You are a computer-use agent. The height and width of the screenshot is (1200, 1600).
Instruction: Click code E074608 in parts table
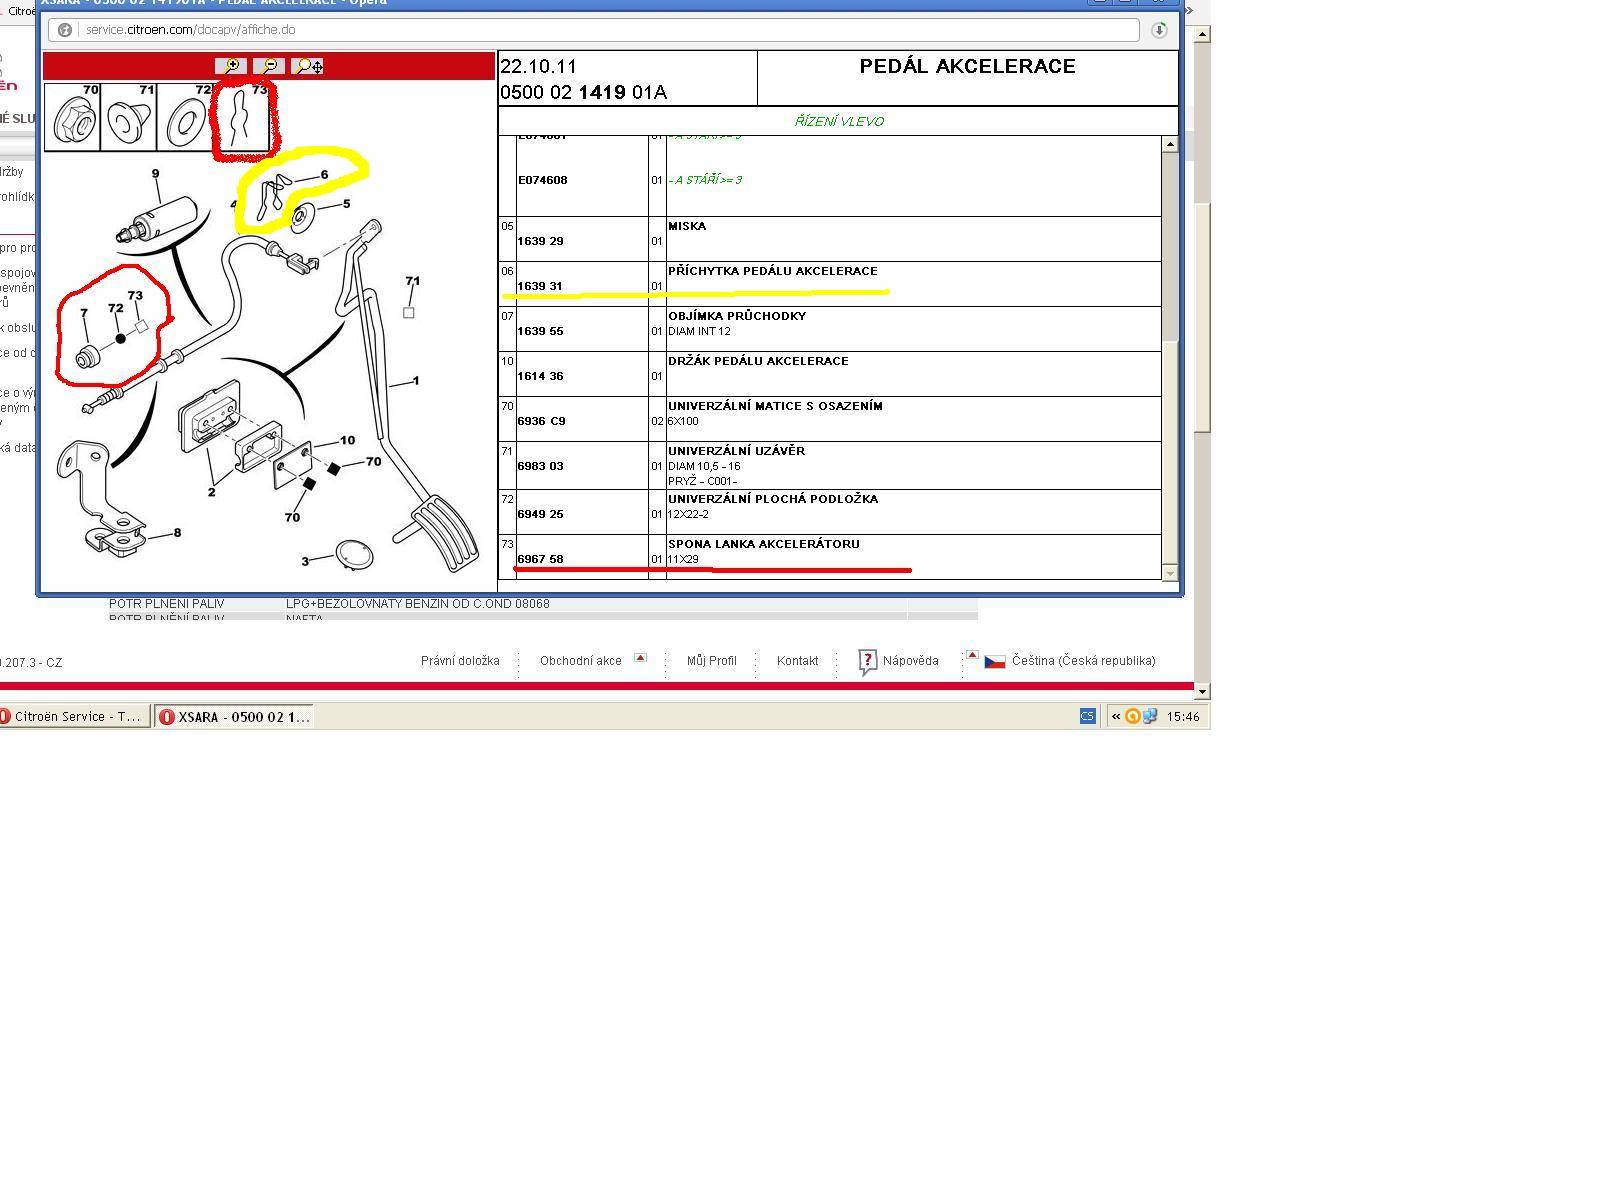pyautogui.click(x=542, y=180)
